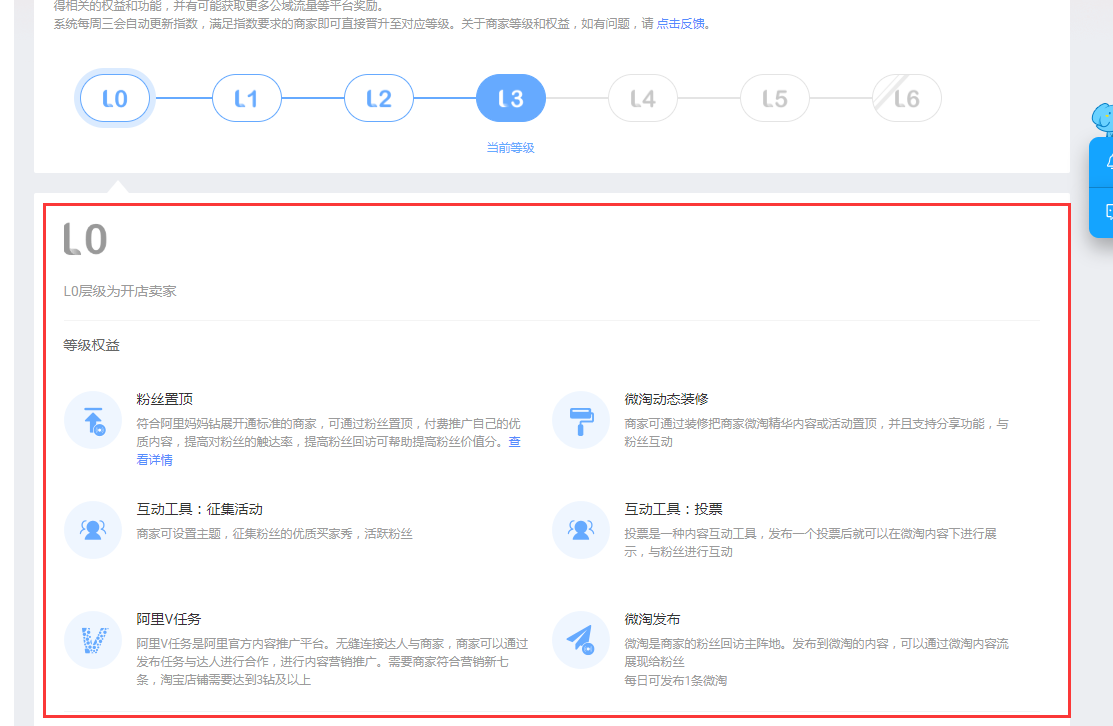Screen dimensions: 1113x726
Task: Select the highlighted L3 current level
Action: [510, 99]
